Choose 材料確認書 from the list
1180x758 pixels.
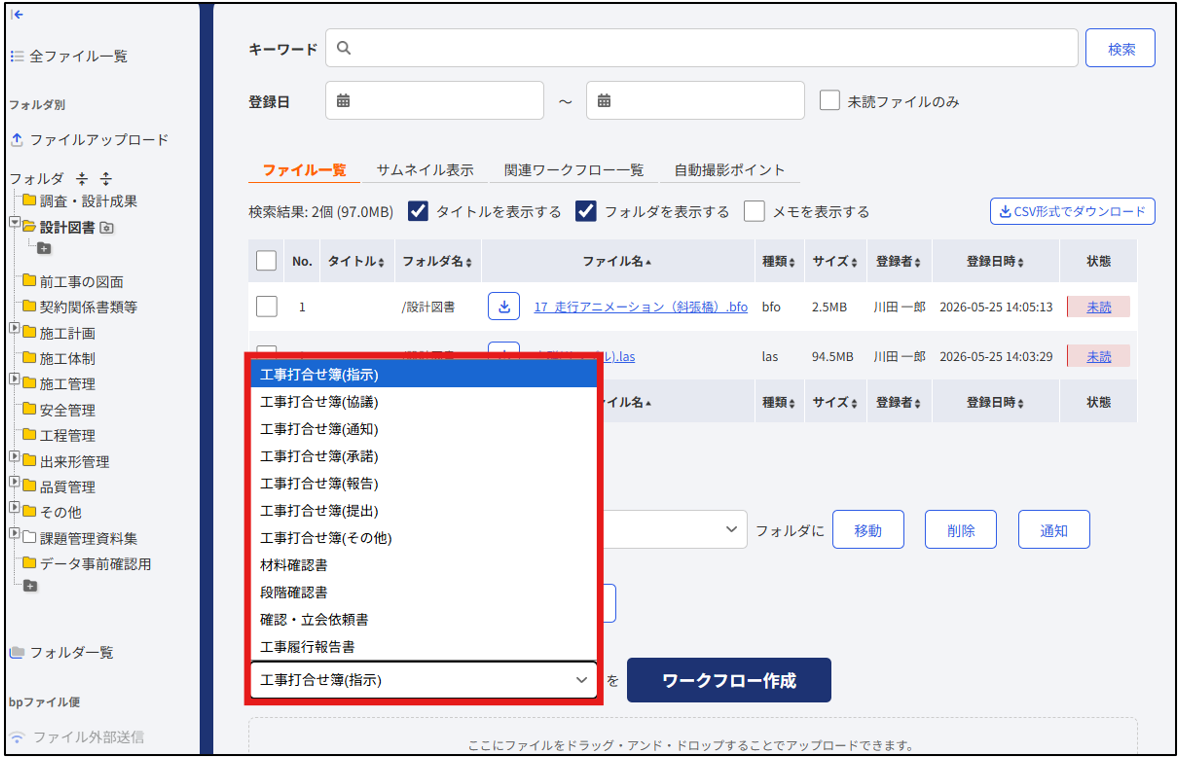coord(424,565)
